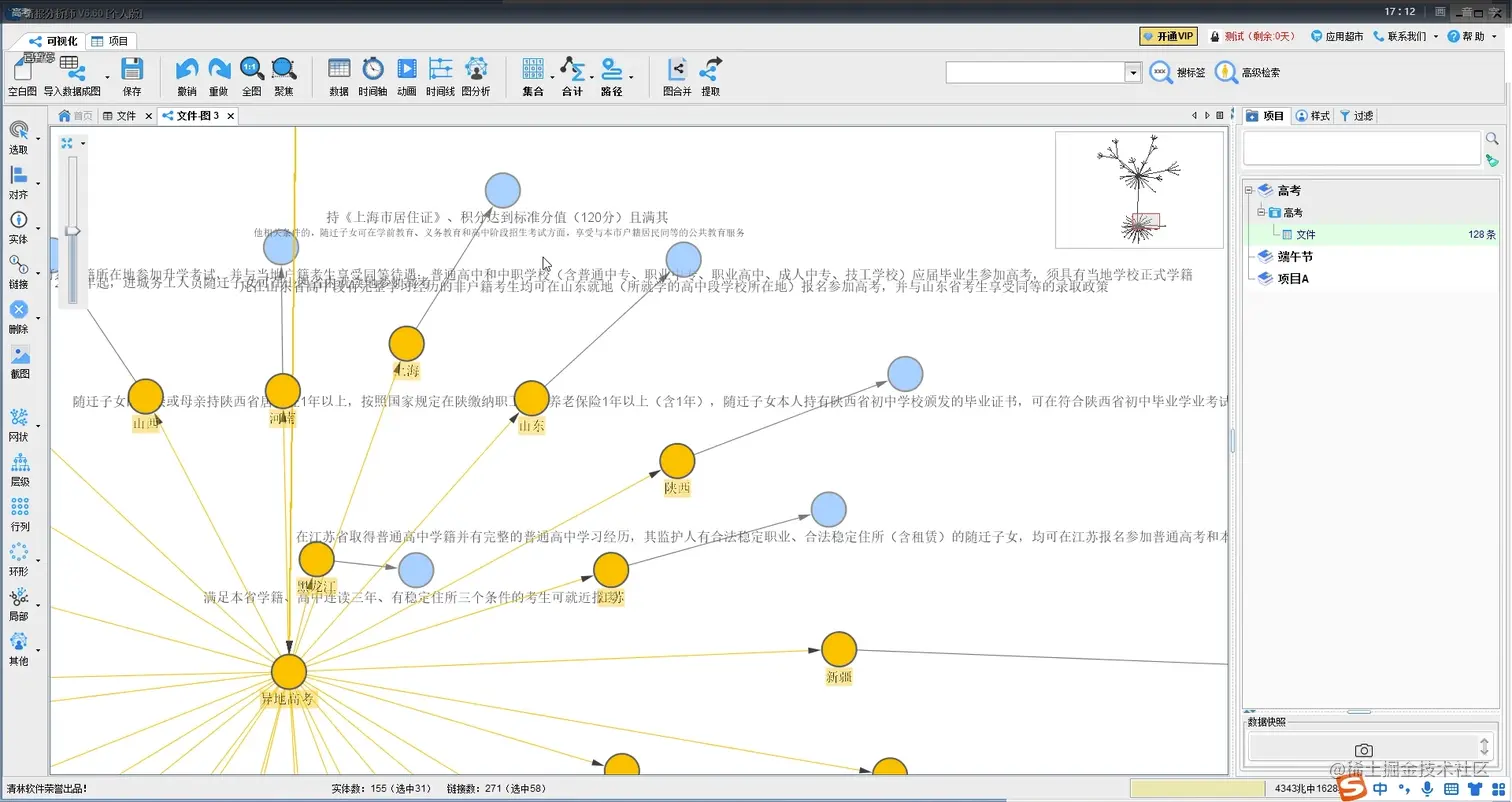Undo the last action (撤销)
The width and height of the screenshot is (1512, 802).
[186, 76]
